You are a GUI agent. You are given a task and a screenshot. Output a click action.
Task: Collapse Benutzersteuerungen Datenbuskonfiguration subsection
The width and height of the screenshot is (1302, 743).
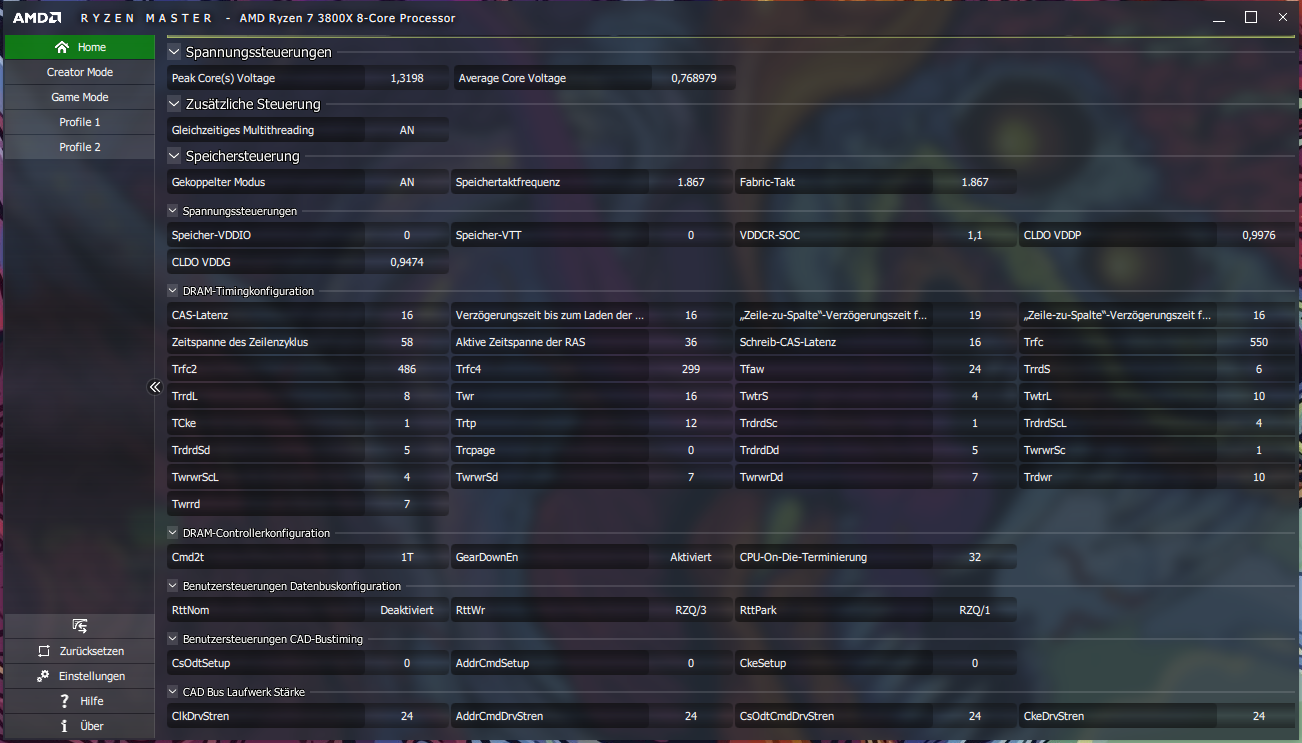point(173,586)
